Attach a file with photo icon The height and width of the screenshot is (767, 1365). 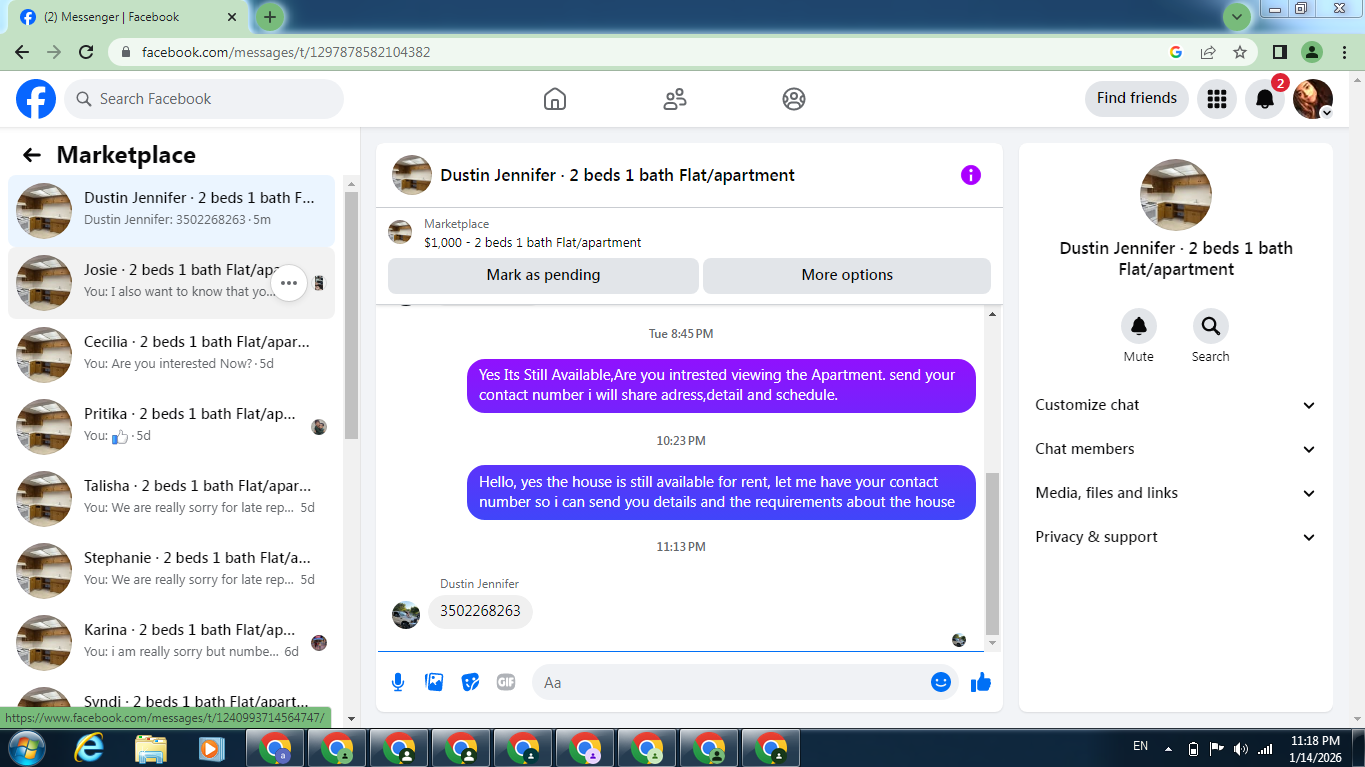pos(434,682)
